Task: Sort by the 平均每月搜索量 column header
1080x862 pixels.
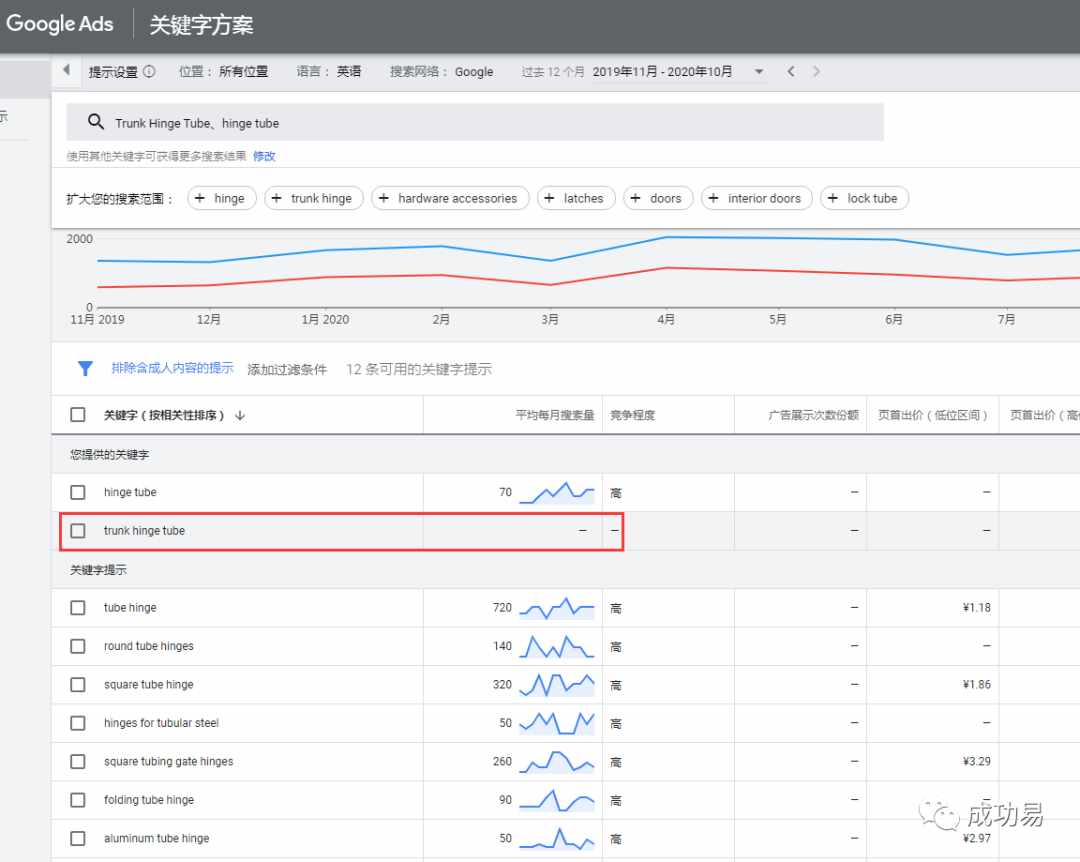Action: point(554,415)
